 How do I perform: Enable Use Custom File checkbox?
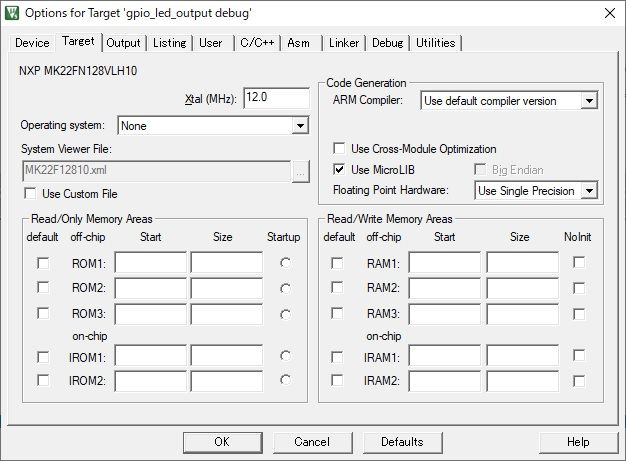(x=30, y=194)
